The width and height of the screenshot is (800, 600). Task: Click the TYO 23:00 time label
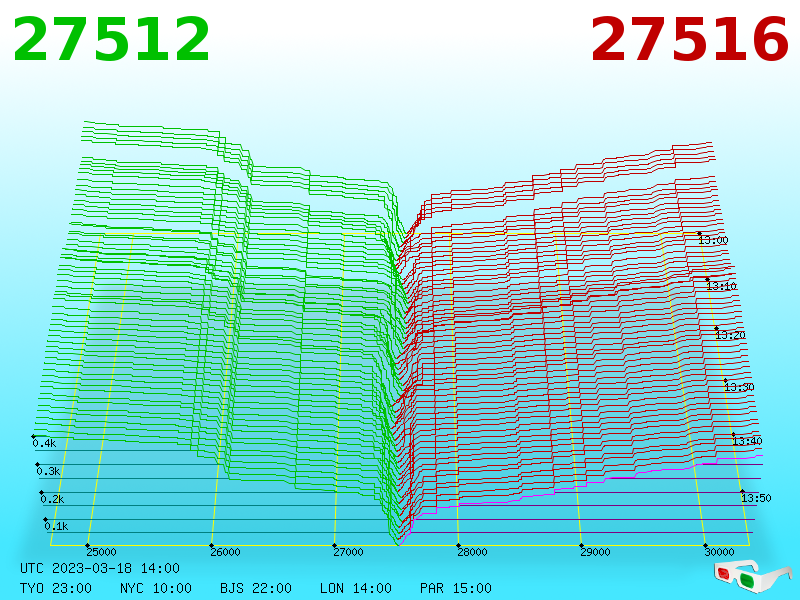tap(56, 588)
